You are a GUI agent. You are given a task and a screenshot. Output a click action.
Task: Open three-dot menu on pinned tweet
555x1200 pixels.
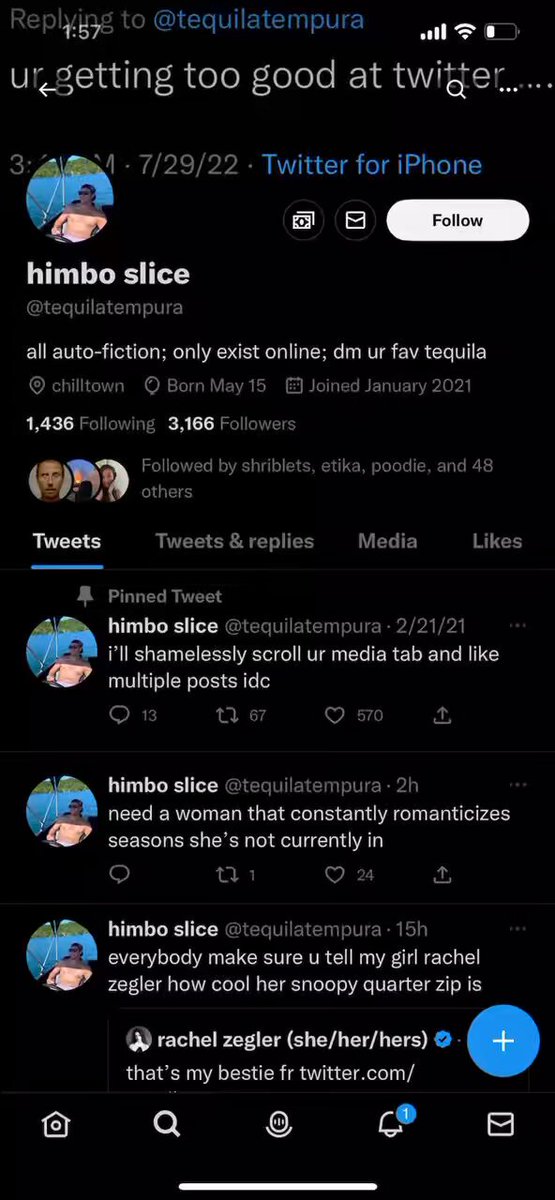[517, 626]
